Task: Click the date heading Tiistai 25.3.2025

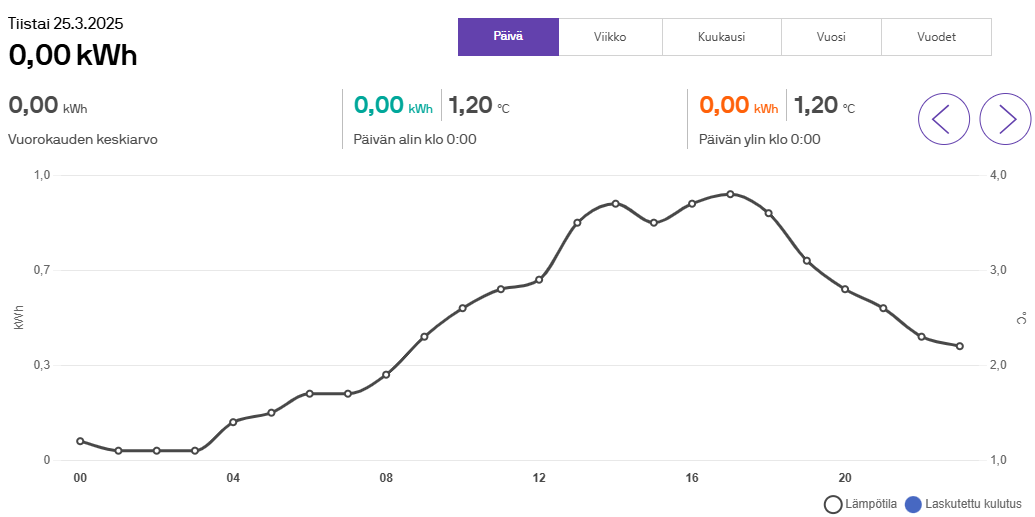Action: pos(66,23)
